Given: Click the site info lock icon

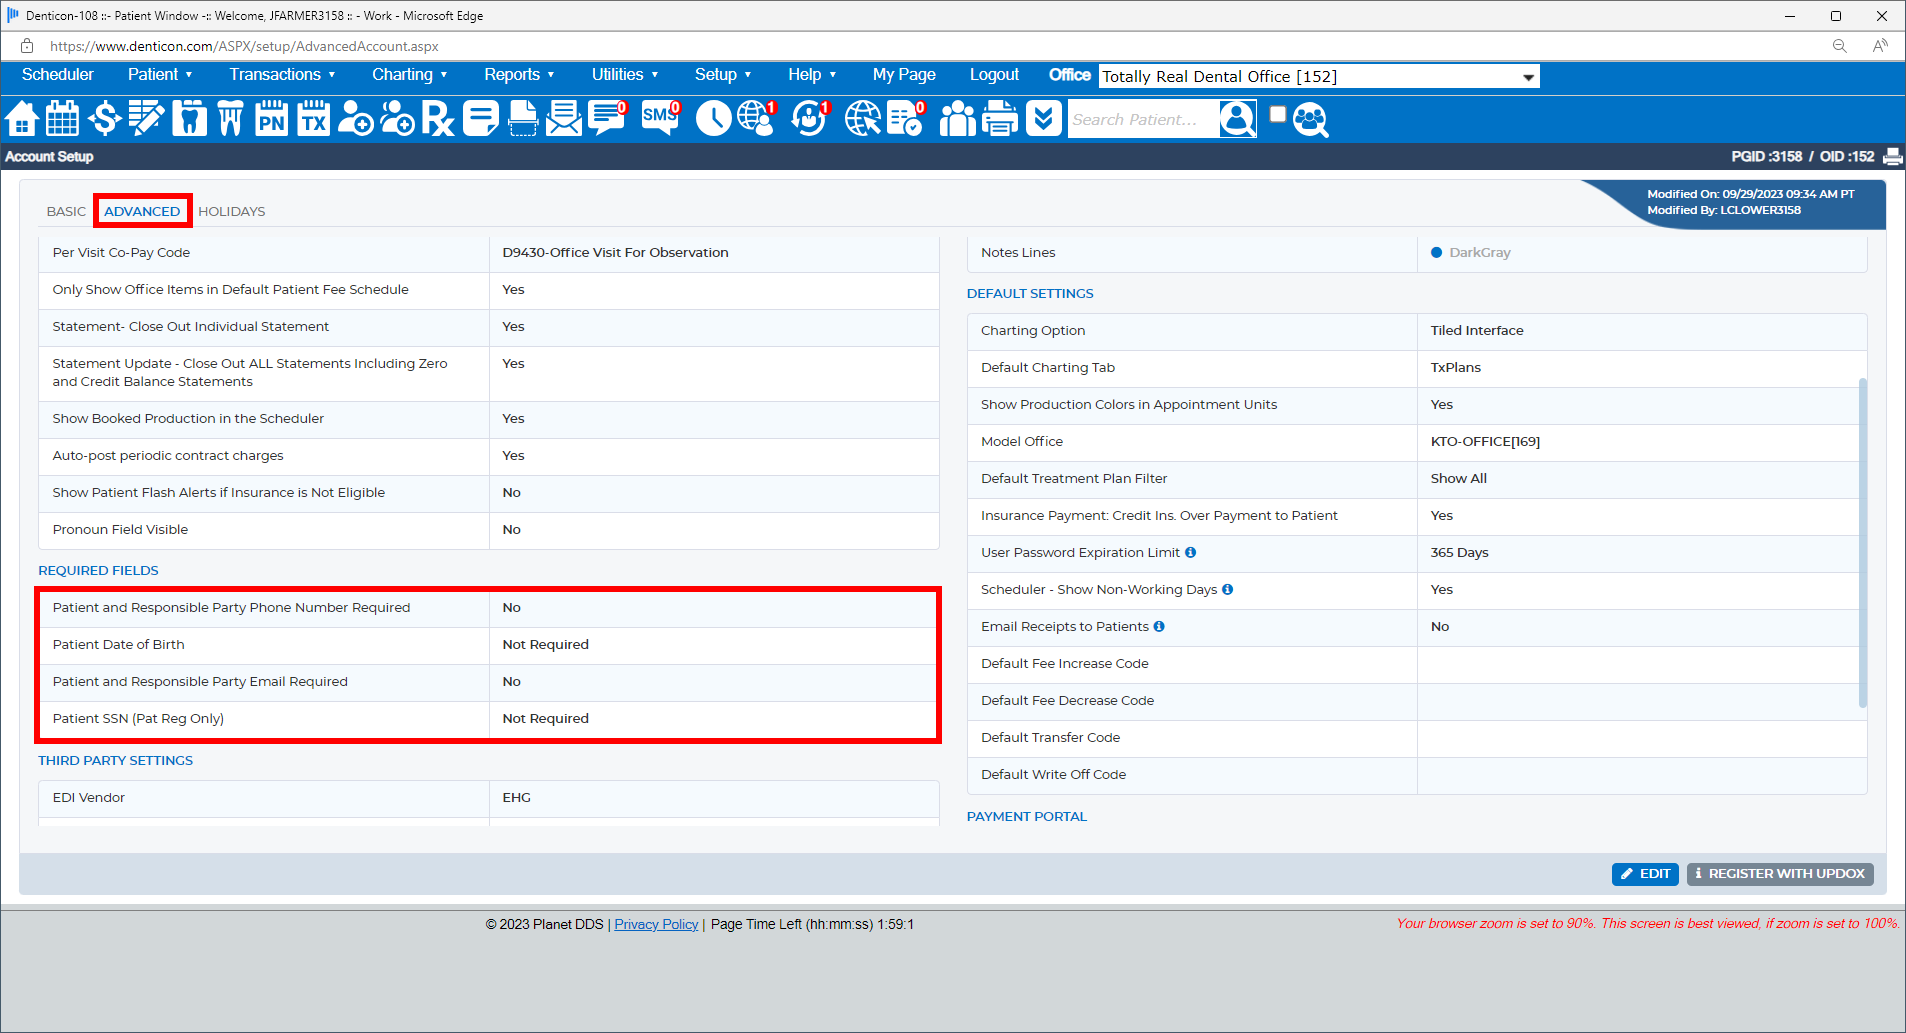Looking at the screenshot, I should click(27, 46).
